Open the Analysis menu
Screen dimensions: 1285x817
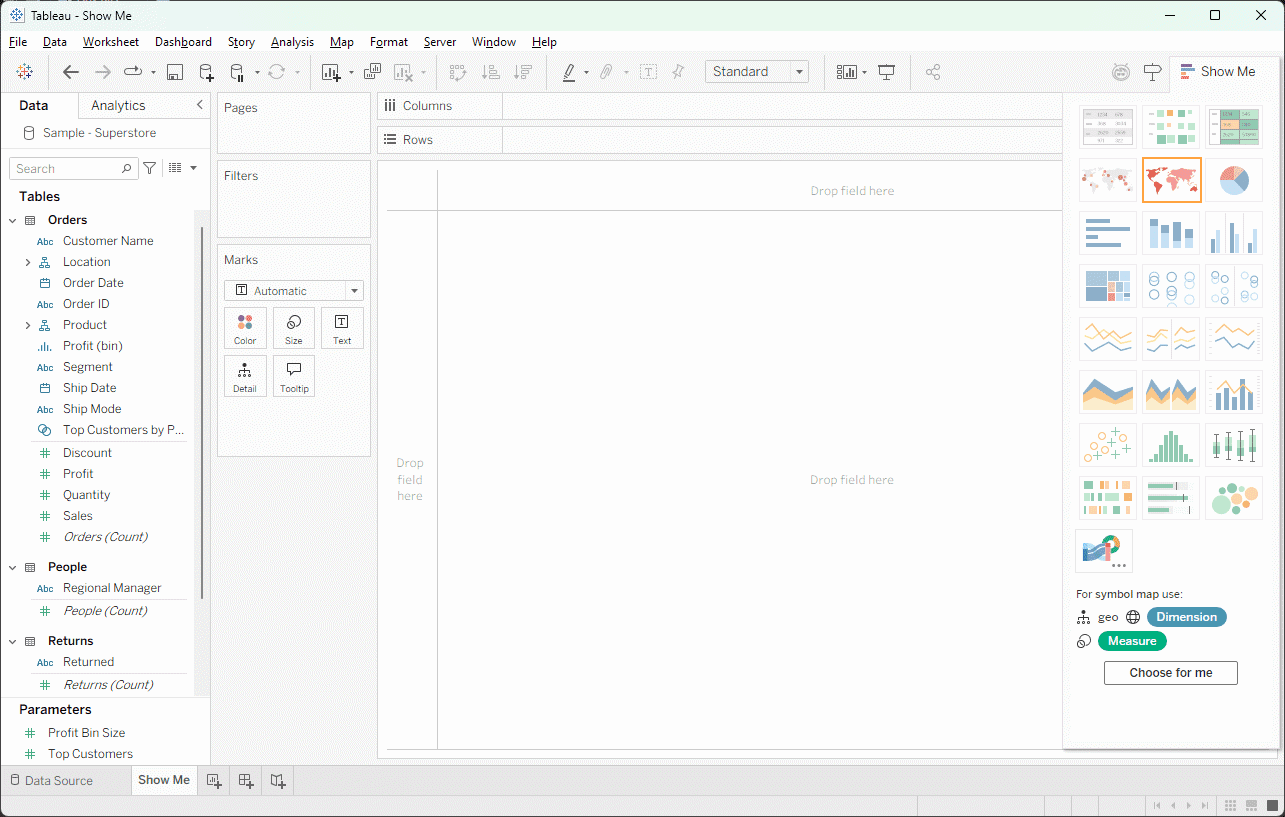292,42
